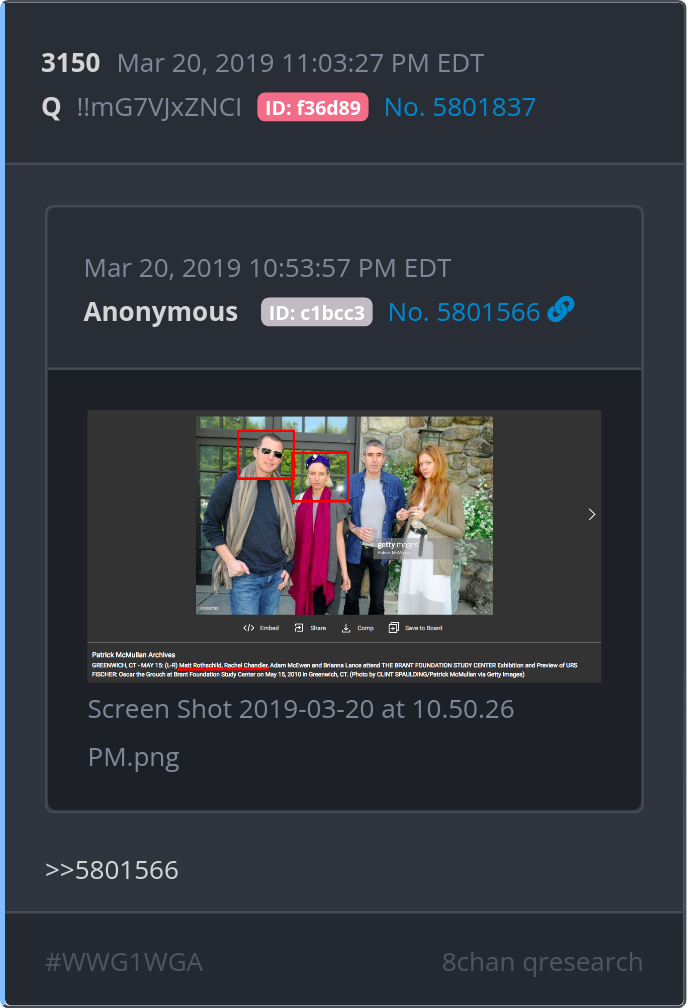Click the Patrick McMullan Archives caption heading
This screenshot has height=1008, width=688.
(x=133, y=654)
